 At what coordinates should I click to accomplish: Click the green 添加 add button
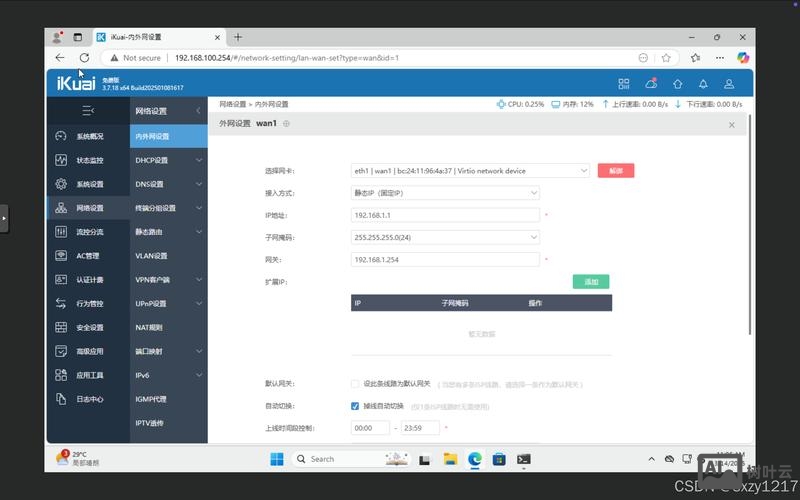[x=591, y=282]
